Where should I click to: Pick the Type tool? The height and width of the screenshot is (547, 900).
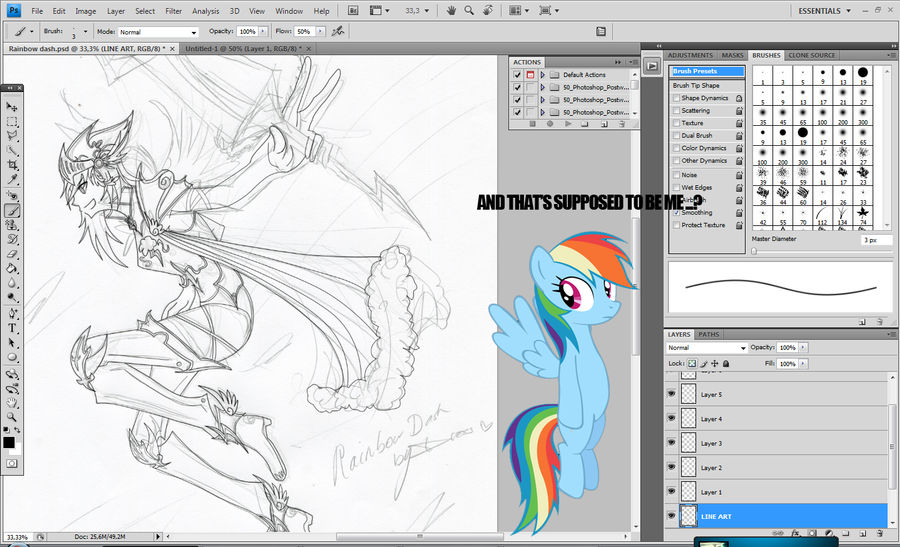coord(12,328)
